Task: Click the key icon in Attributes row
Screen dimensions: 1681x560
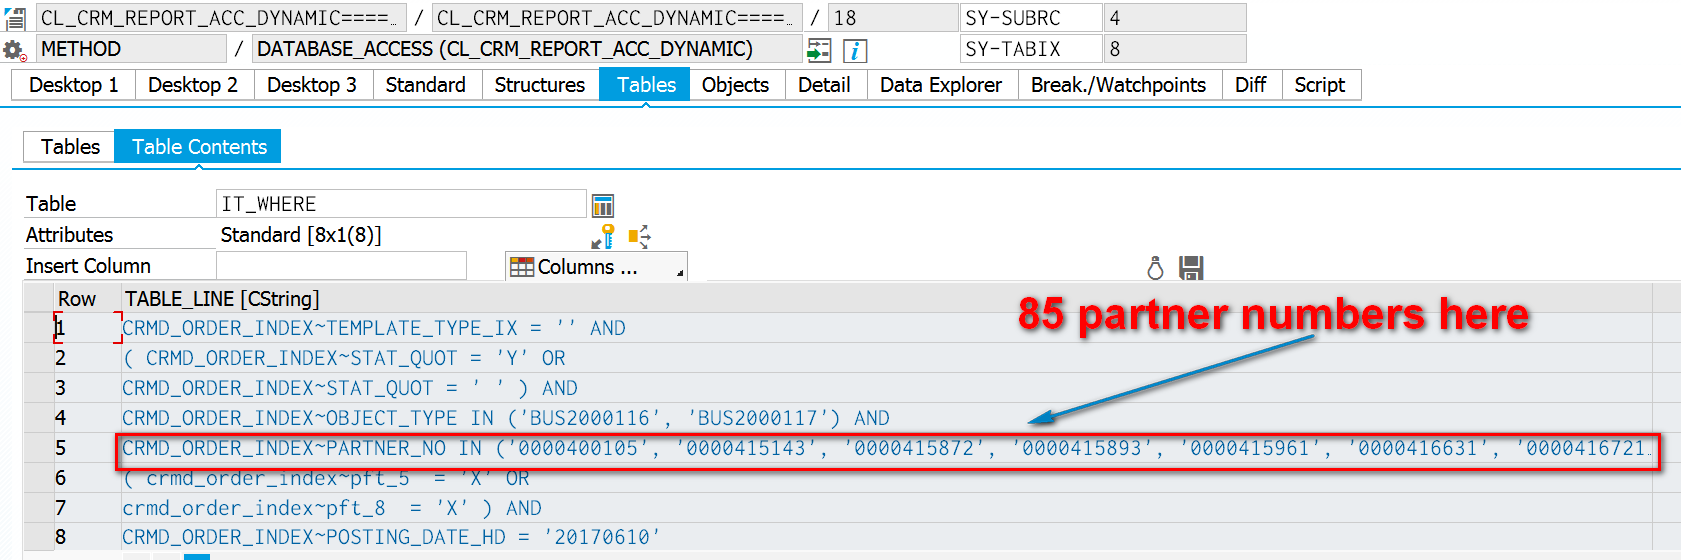Action: pyautogui.click(x=604, y=236)
